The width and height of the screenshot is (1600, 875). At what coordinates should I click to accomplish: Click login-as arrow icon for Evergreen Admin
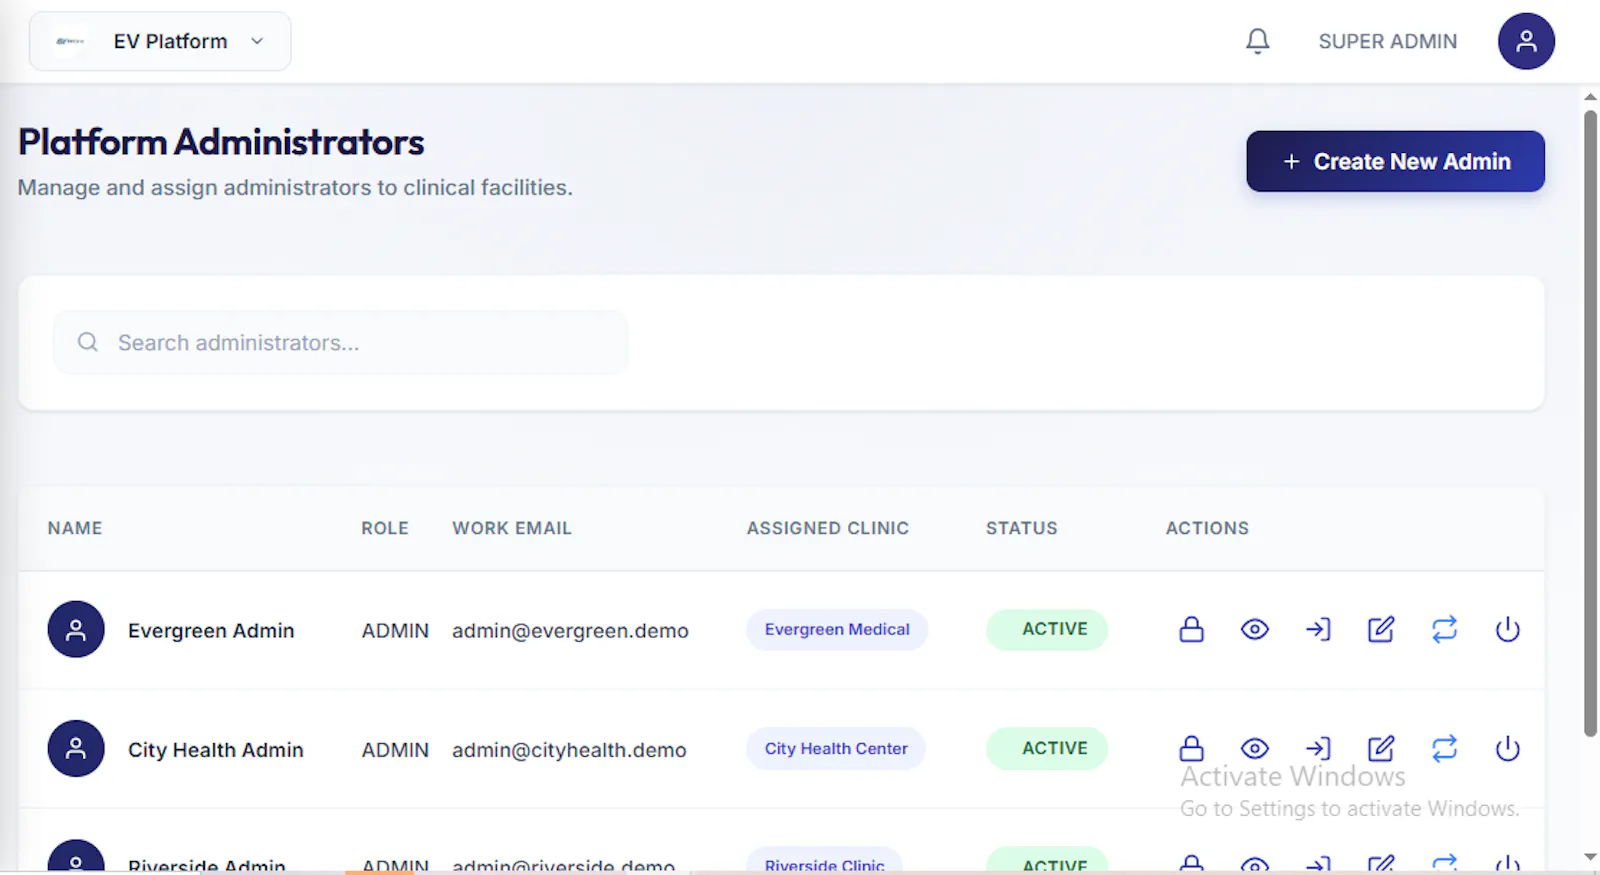point(1318,629)
